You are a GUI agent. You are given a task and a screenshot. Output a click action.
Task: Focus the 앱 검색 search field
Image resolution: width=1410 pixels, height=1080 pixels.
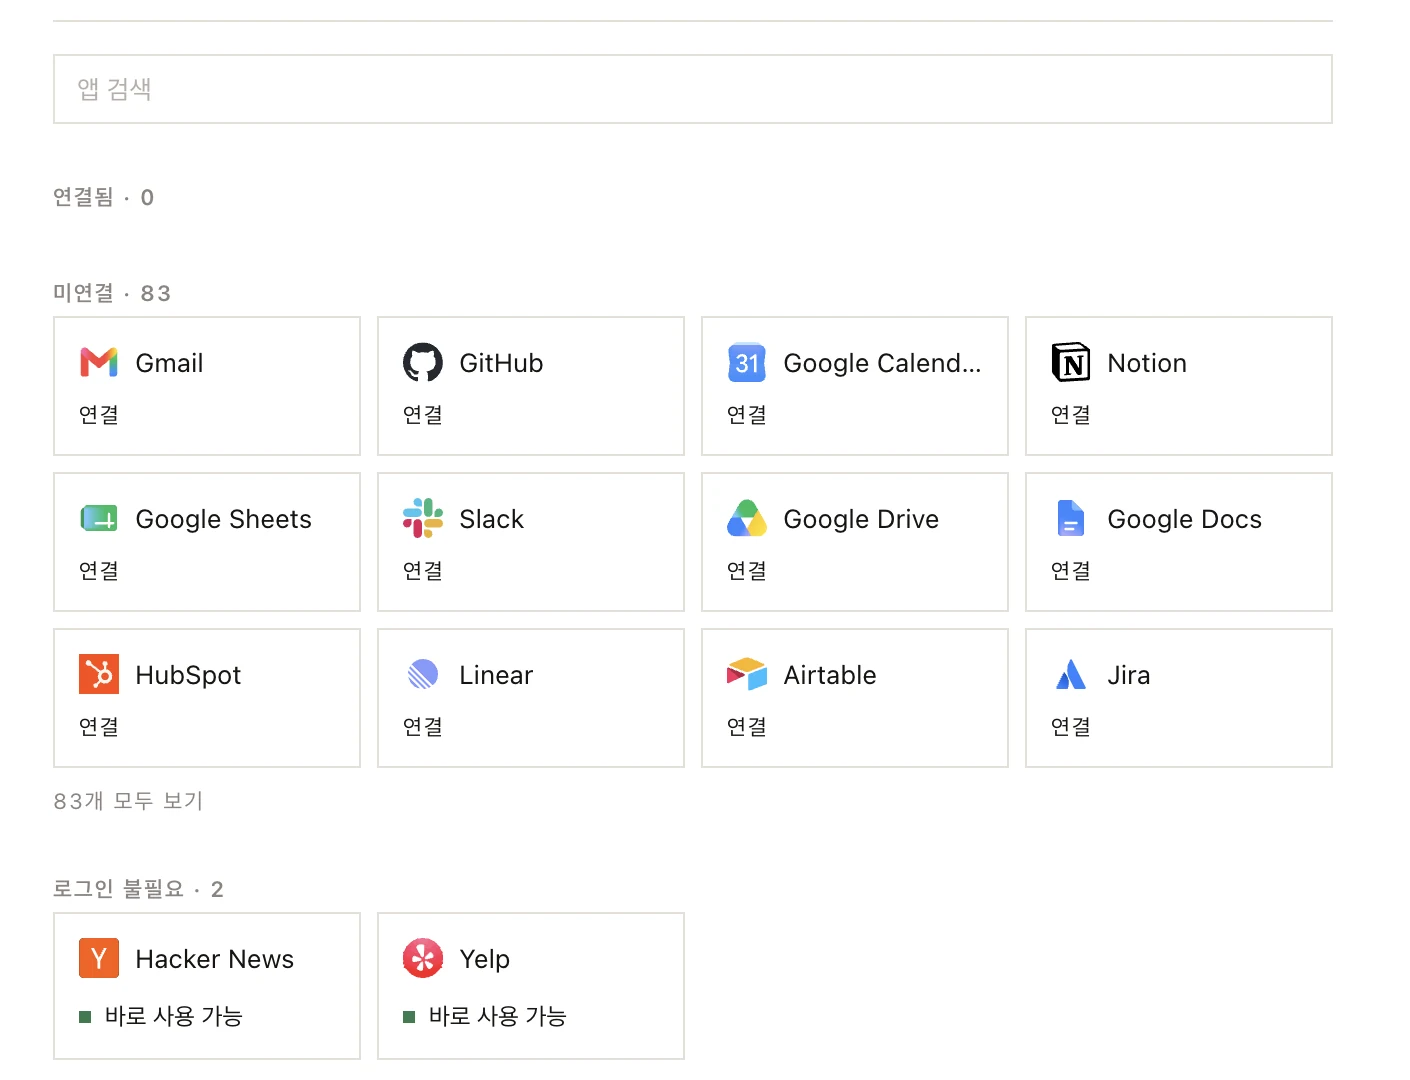click(693, 89)
